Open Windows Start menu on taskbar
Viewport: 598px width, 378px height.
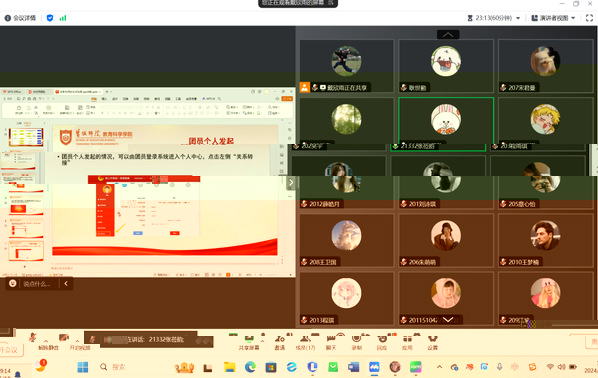click(x=82, y=367)
